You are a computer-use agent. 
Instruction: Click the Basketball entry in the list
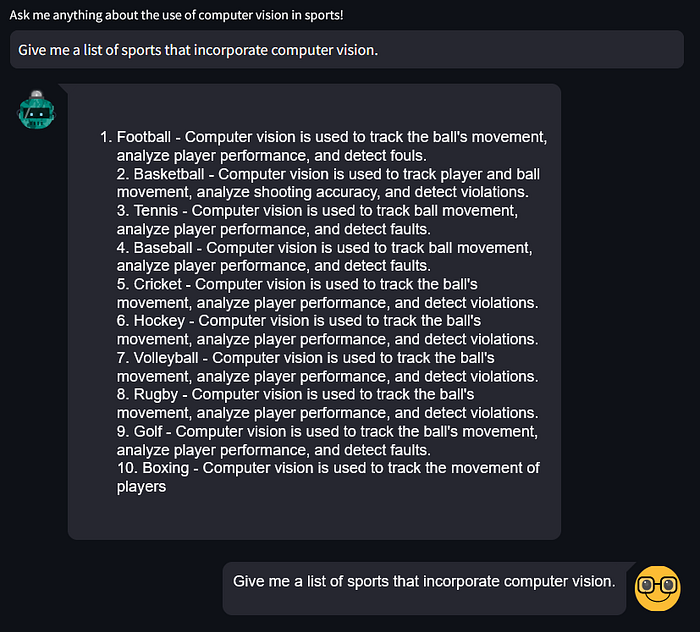328,183
